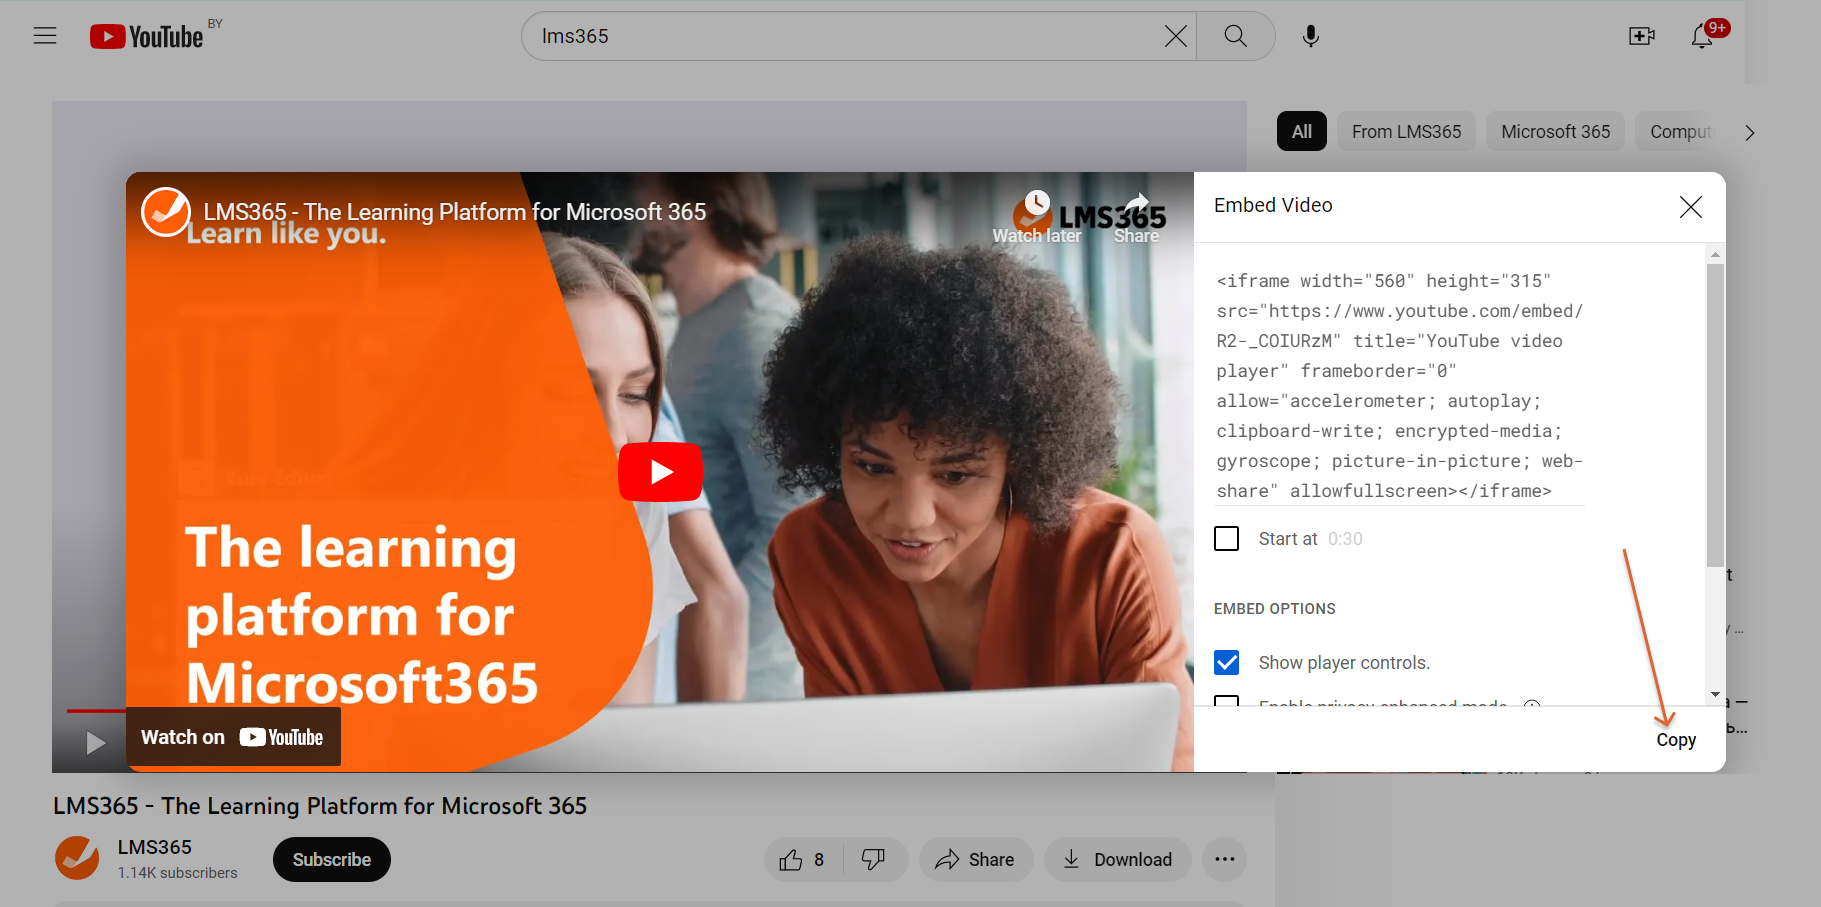The image size is (1821, 907).
Task: Enable the Start at checkbox
Action: point(1226,539)
